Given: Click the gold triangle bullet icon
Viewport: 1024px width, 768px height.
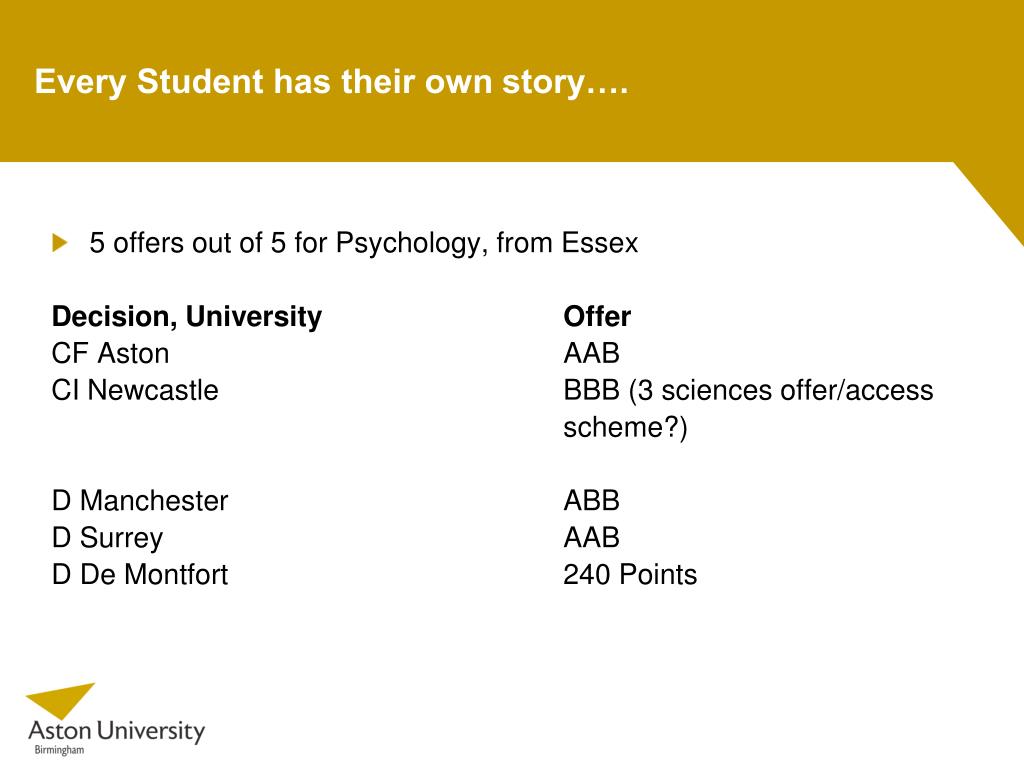Looking at the screenshot, I should (60, 243).
